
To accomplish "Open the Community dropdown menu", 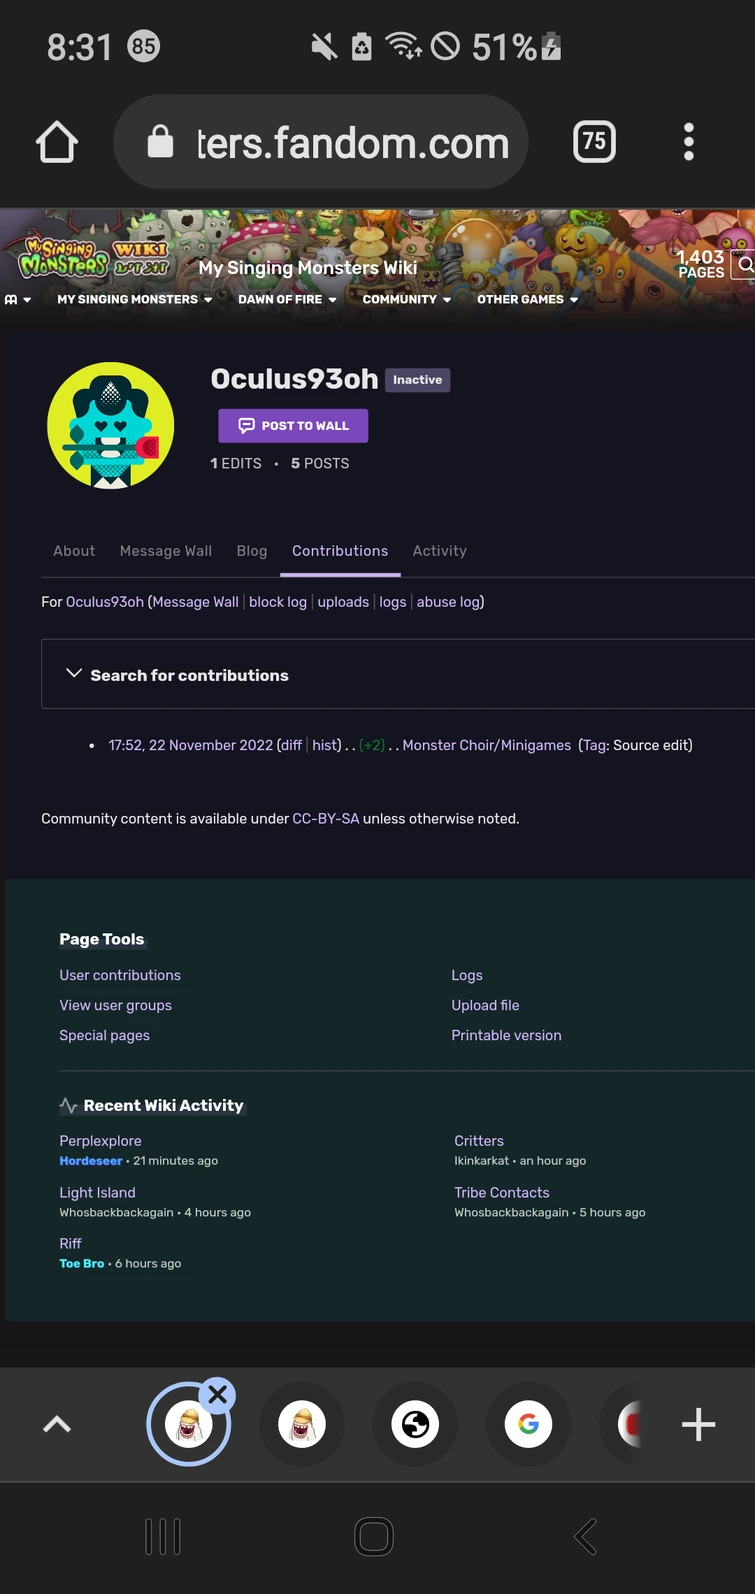I will pos(406,299).
